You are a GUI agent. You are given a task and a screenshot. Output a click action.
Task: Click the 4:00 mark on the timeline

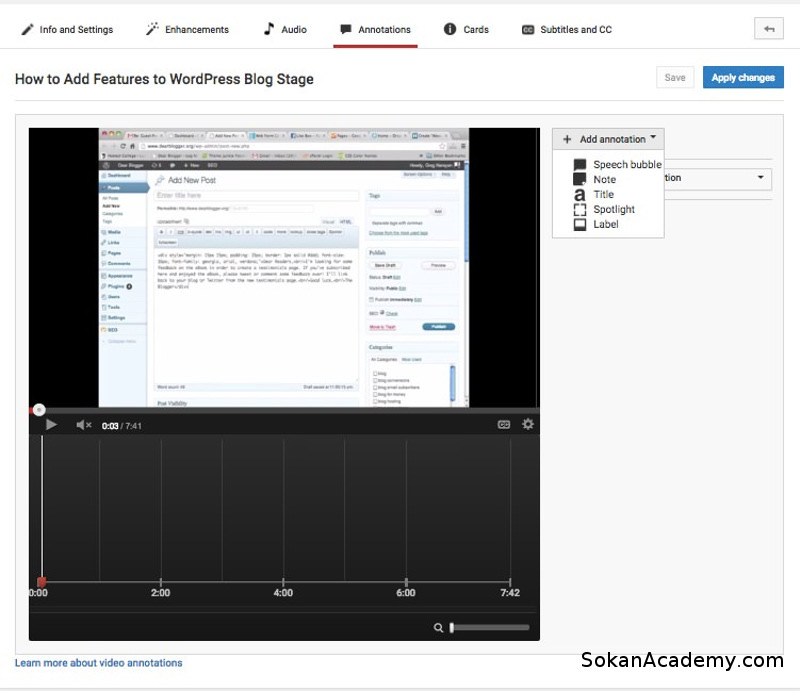283,593
